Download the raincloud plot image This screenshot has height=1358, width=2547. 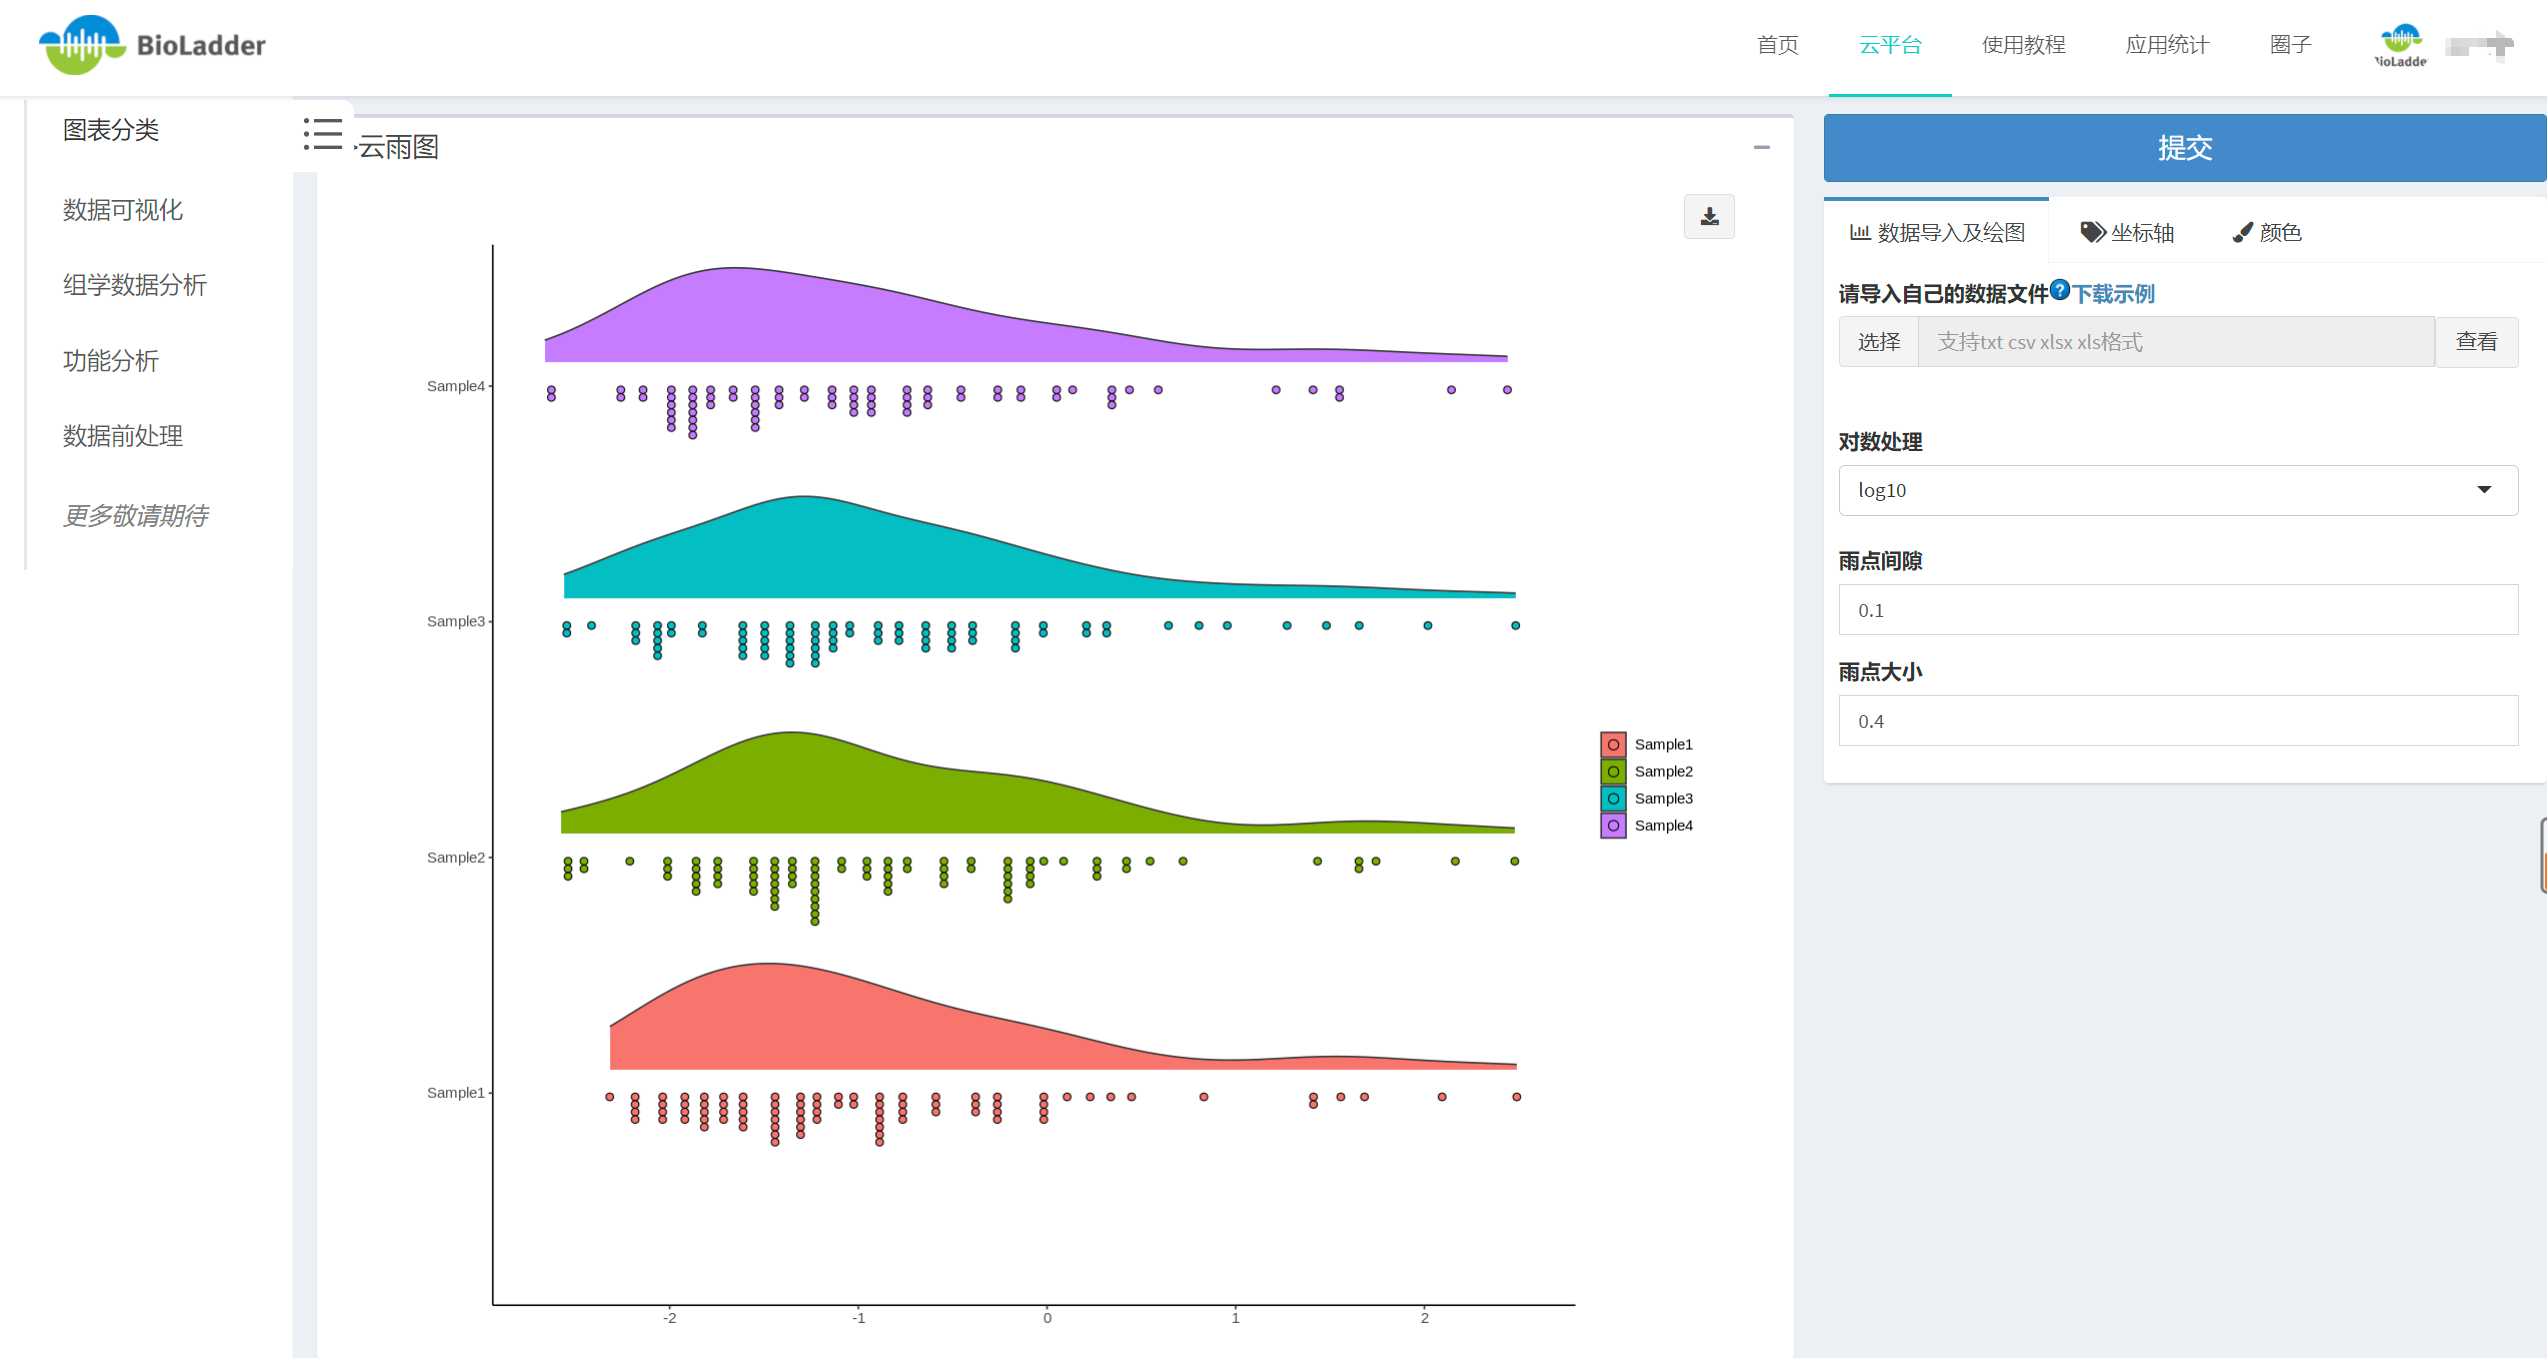point(1709,217)
